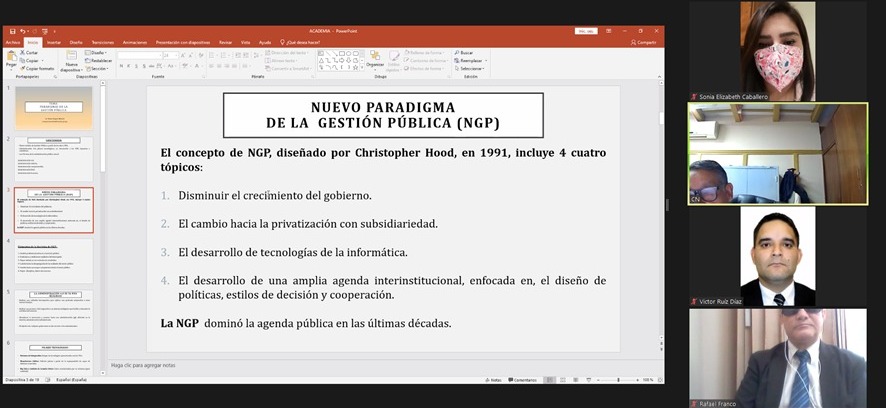Click ¿Qué desea hacer? search box
886x408 pixels.
301,42
